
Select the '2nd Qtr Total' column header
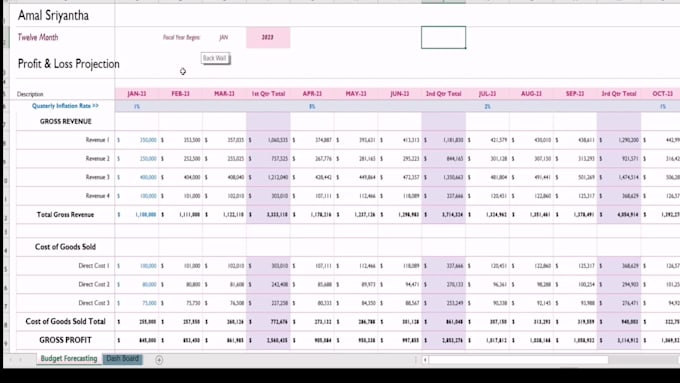pyautogui.click(x=443, y=94)
